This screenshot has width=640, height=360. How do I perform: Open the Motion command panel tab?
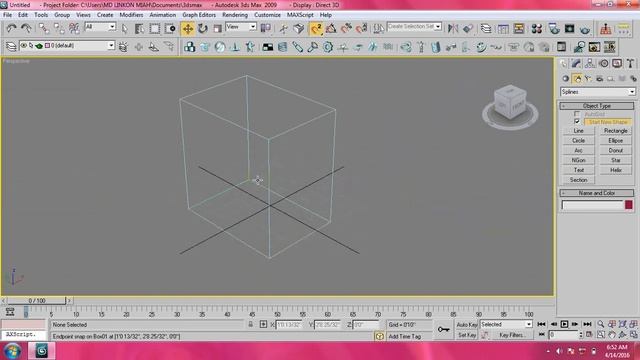[604, 64]
